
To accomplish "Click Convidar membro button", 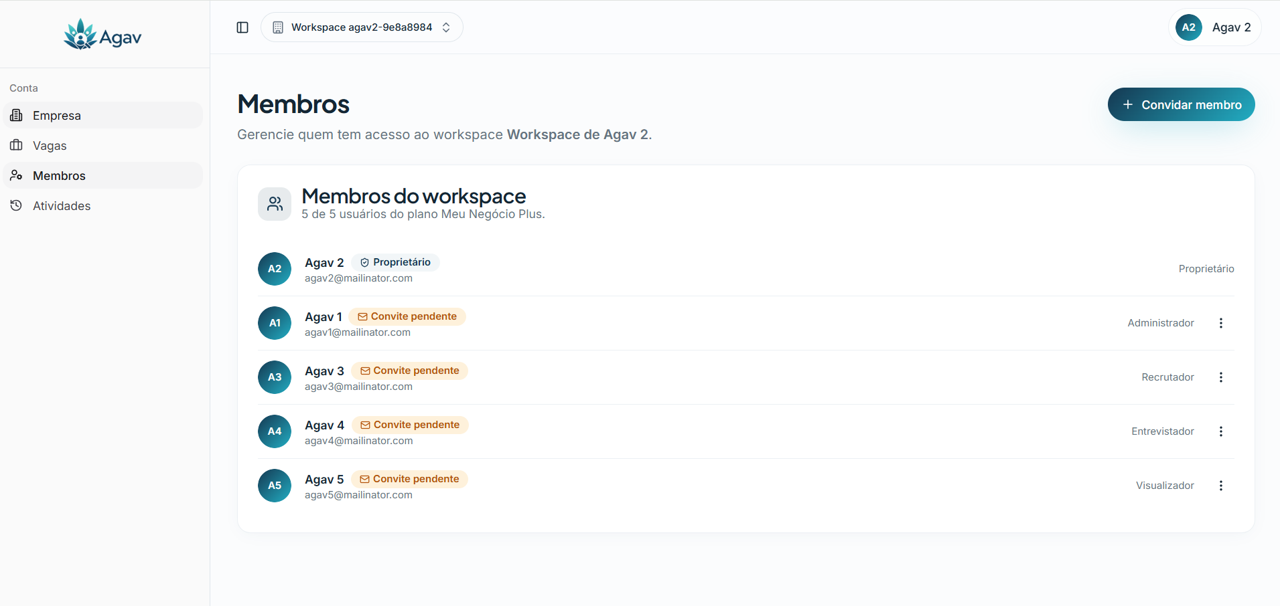I will point(1181,104).
